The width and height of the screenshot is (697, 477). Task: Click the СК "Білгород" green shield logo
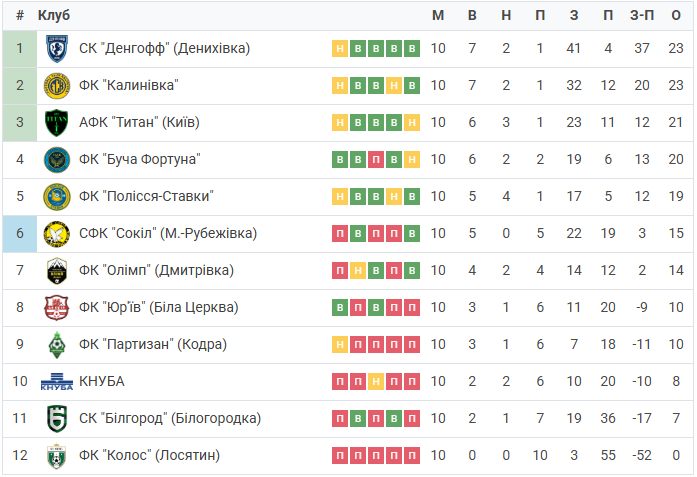pyautogui.click(x=56, y=419)
